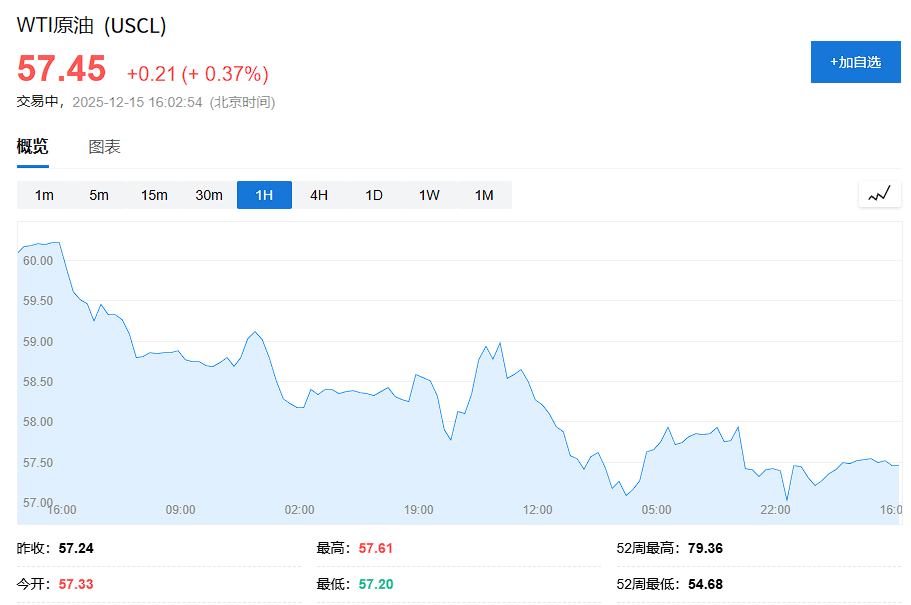This screenshot has height=605, width=911.
Task: Switch chart to 1m interval
Action: [44, 195]
